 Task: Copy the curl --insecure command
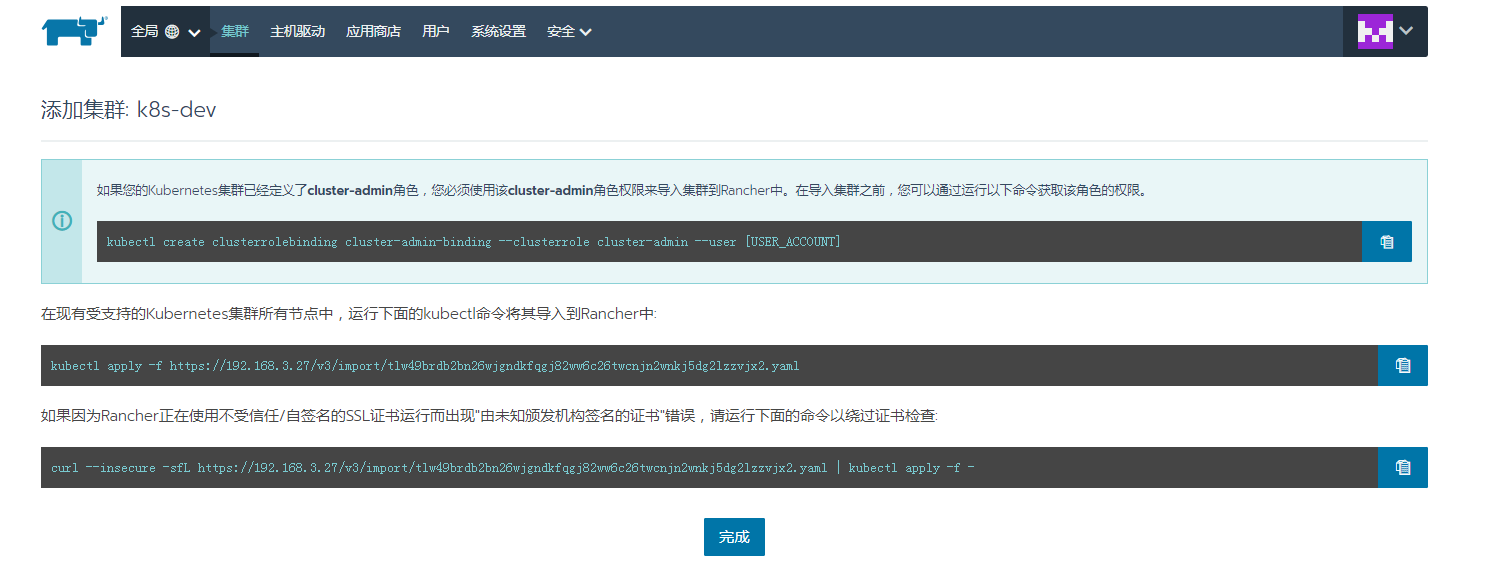coord(1402,468)
